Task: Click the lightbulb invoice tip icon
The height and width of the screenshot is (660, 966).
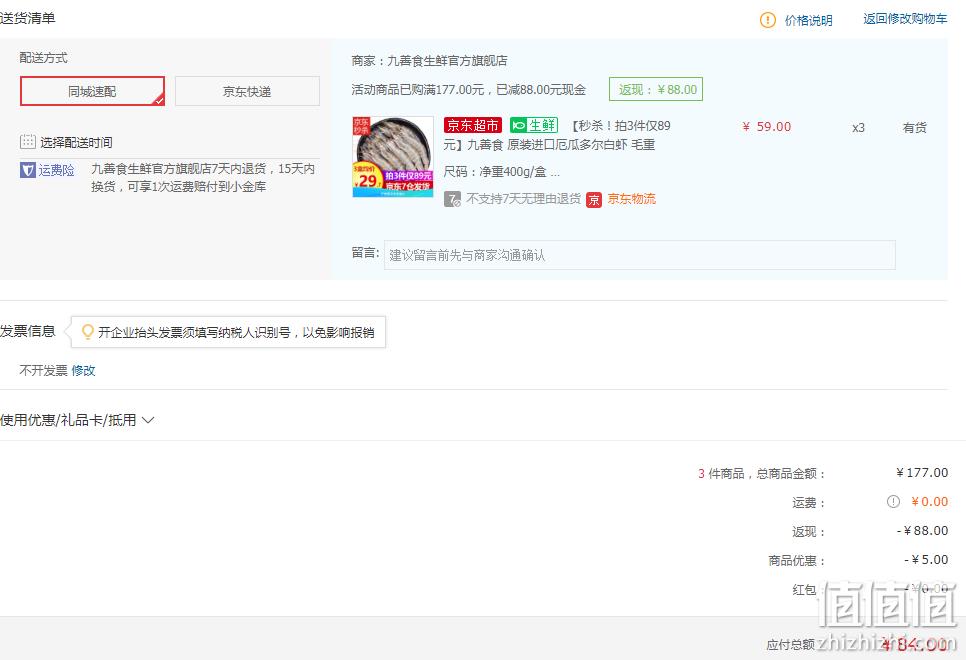Action: coord(88,332)
